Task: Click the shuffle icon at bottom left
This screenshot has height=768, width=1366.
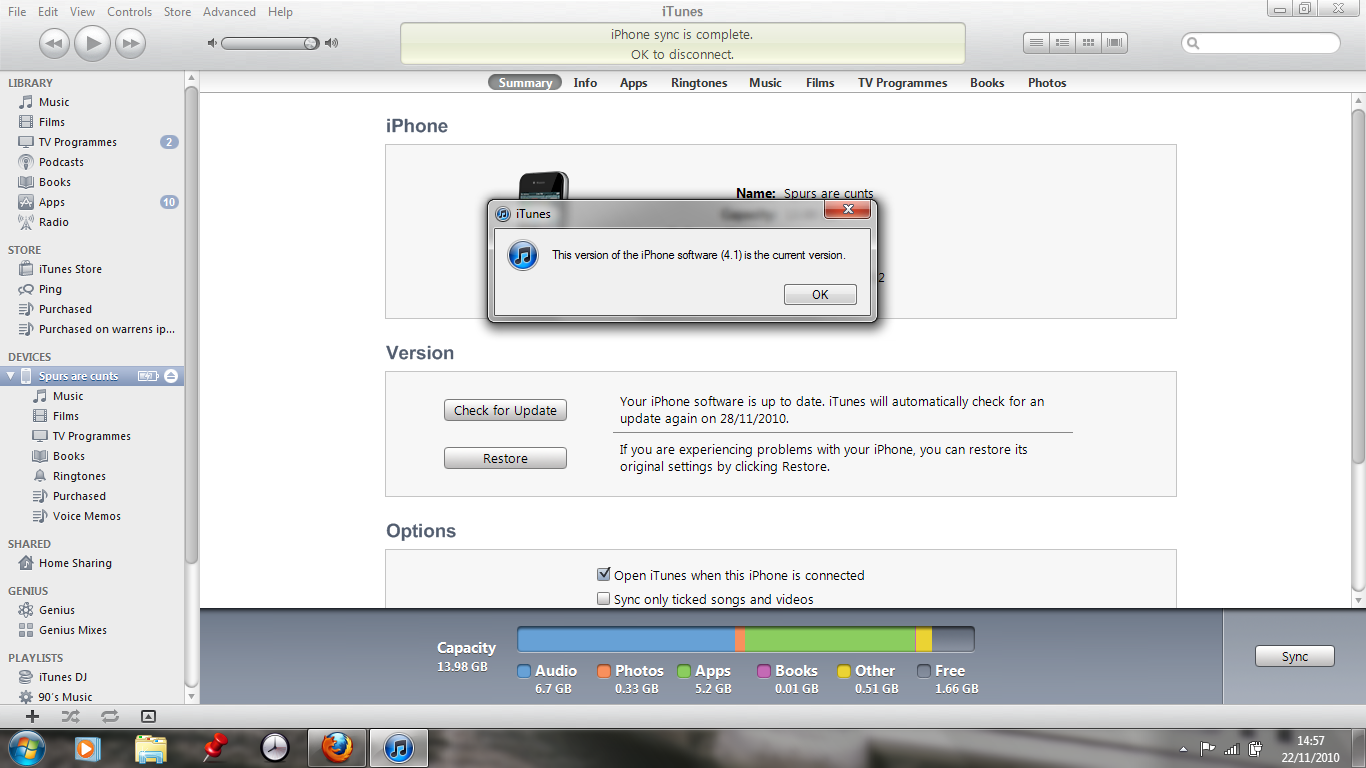Action: (70, 716)
